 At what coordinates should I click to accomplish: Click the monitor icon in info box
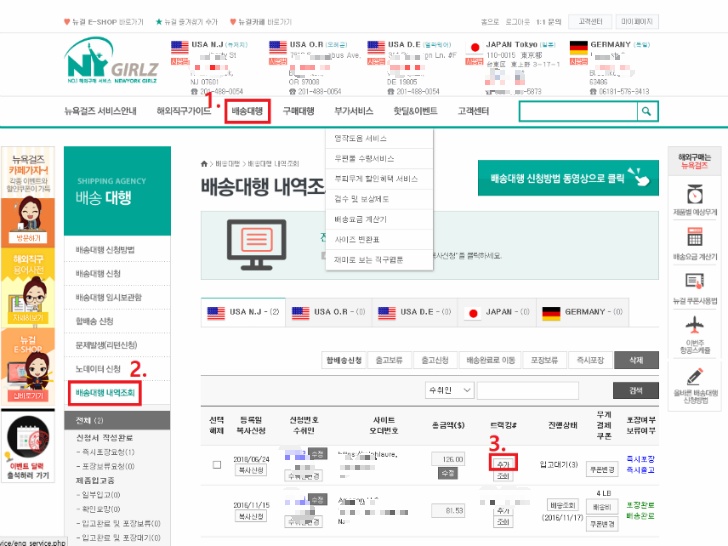click(x=256, y=245)
